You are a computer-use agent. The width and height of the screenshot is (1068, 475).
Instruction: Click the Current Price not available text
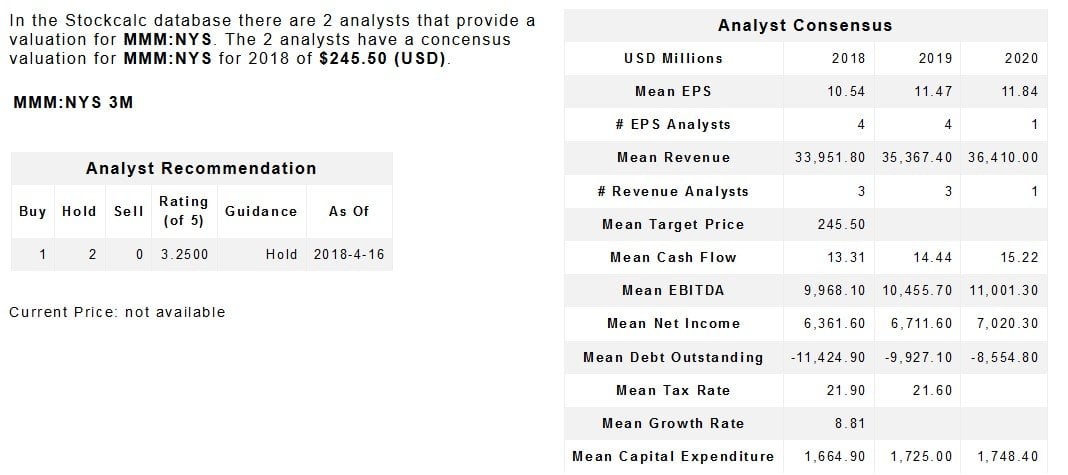pos(117,312)
